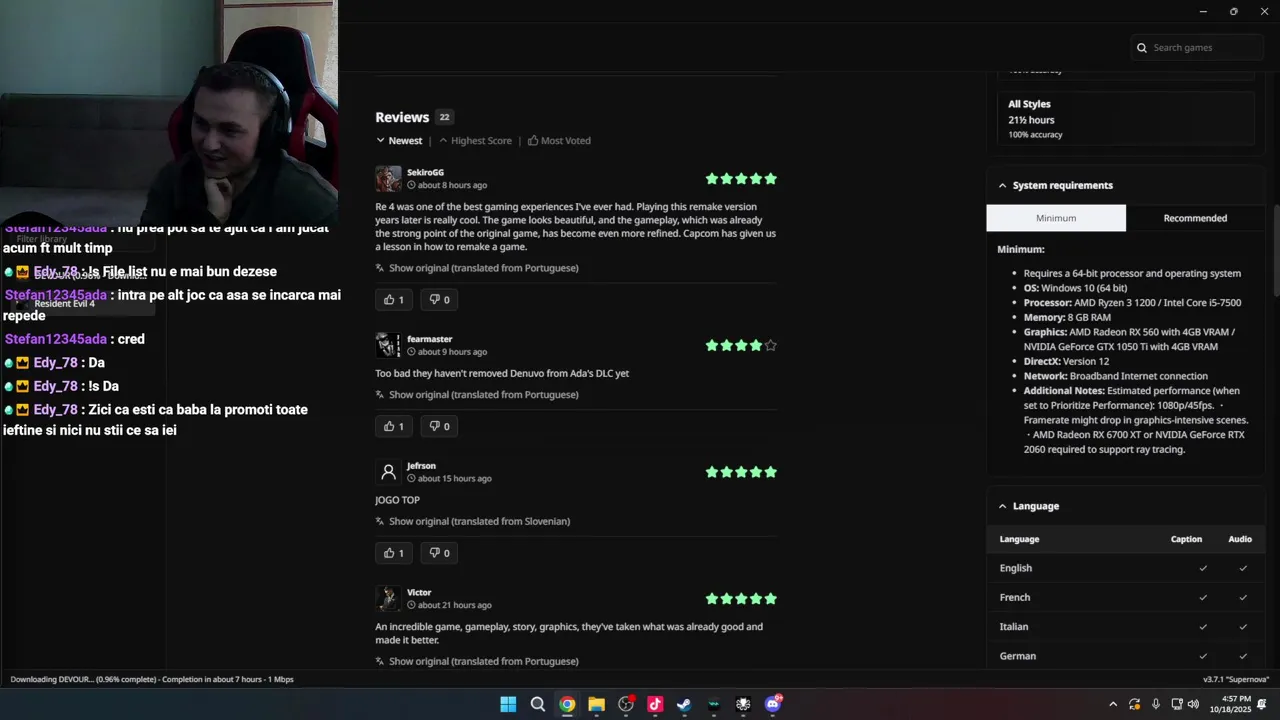Click the star rating on Jefrson's review
The width and height of the screenshot is (1280, 720).
tap(741, 472)
